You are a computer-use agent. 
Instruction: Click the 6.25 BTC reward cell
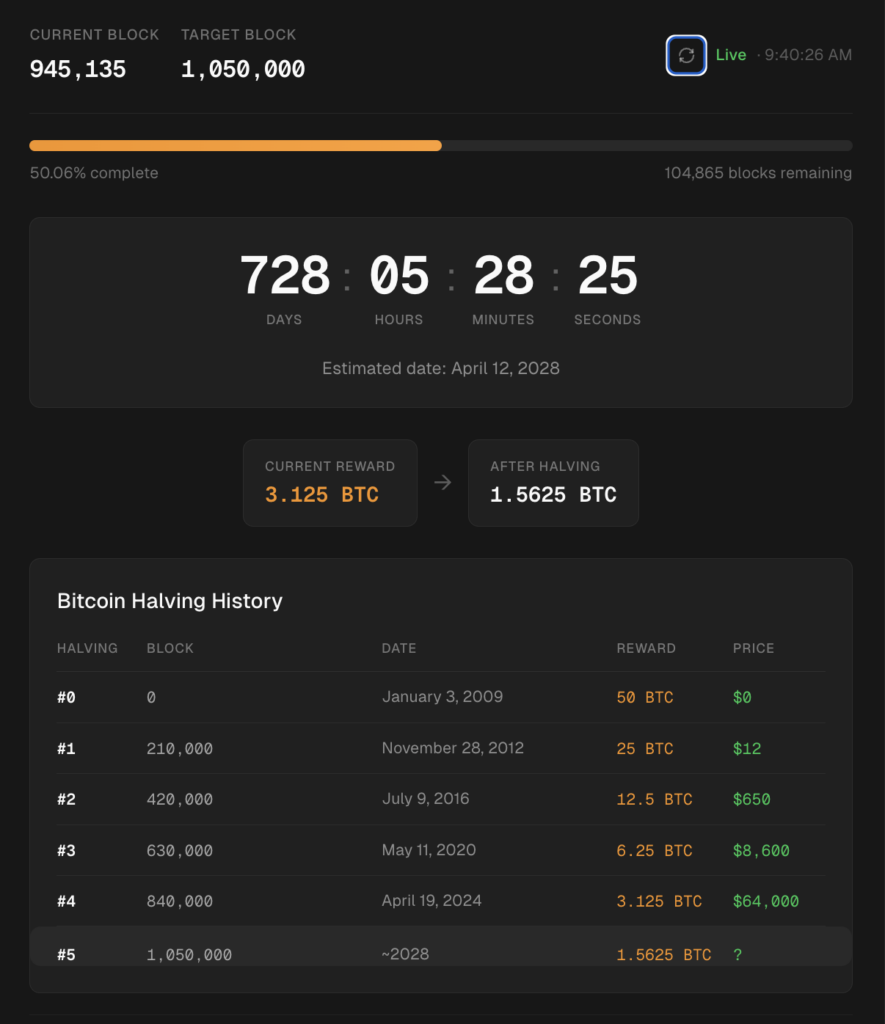654,850
